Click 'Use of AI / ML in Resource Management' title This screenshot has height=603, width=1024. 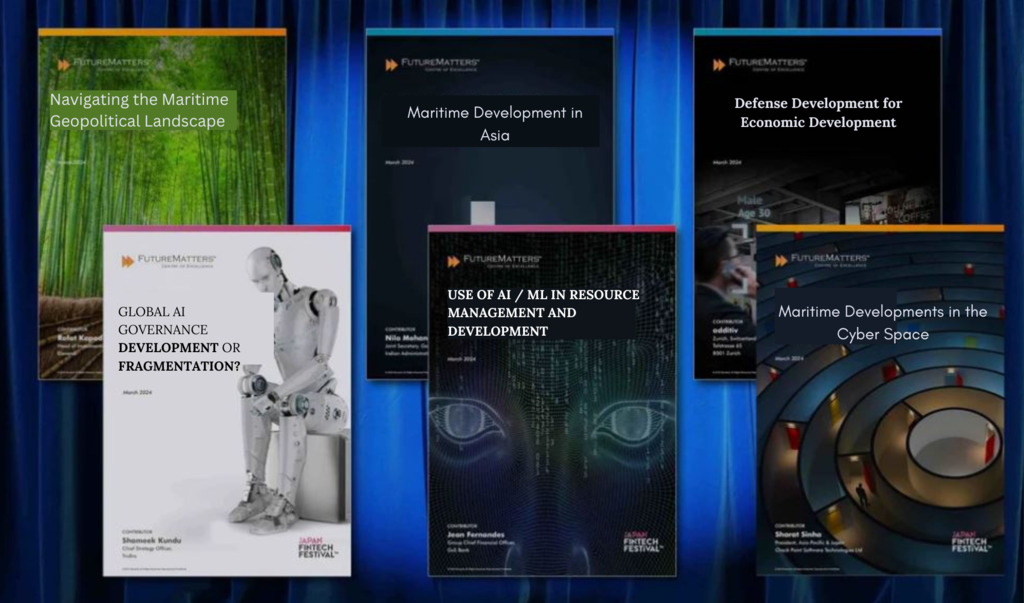coord(543,312)
